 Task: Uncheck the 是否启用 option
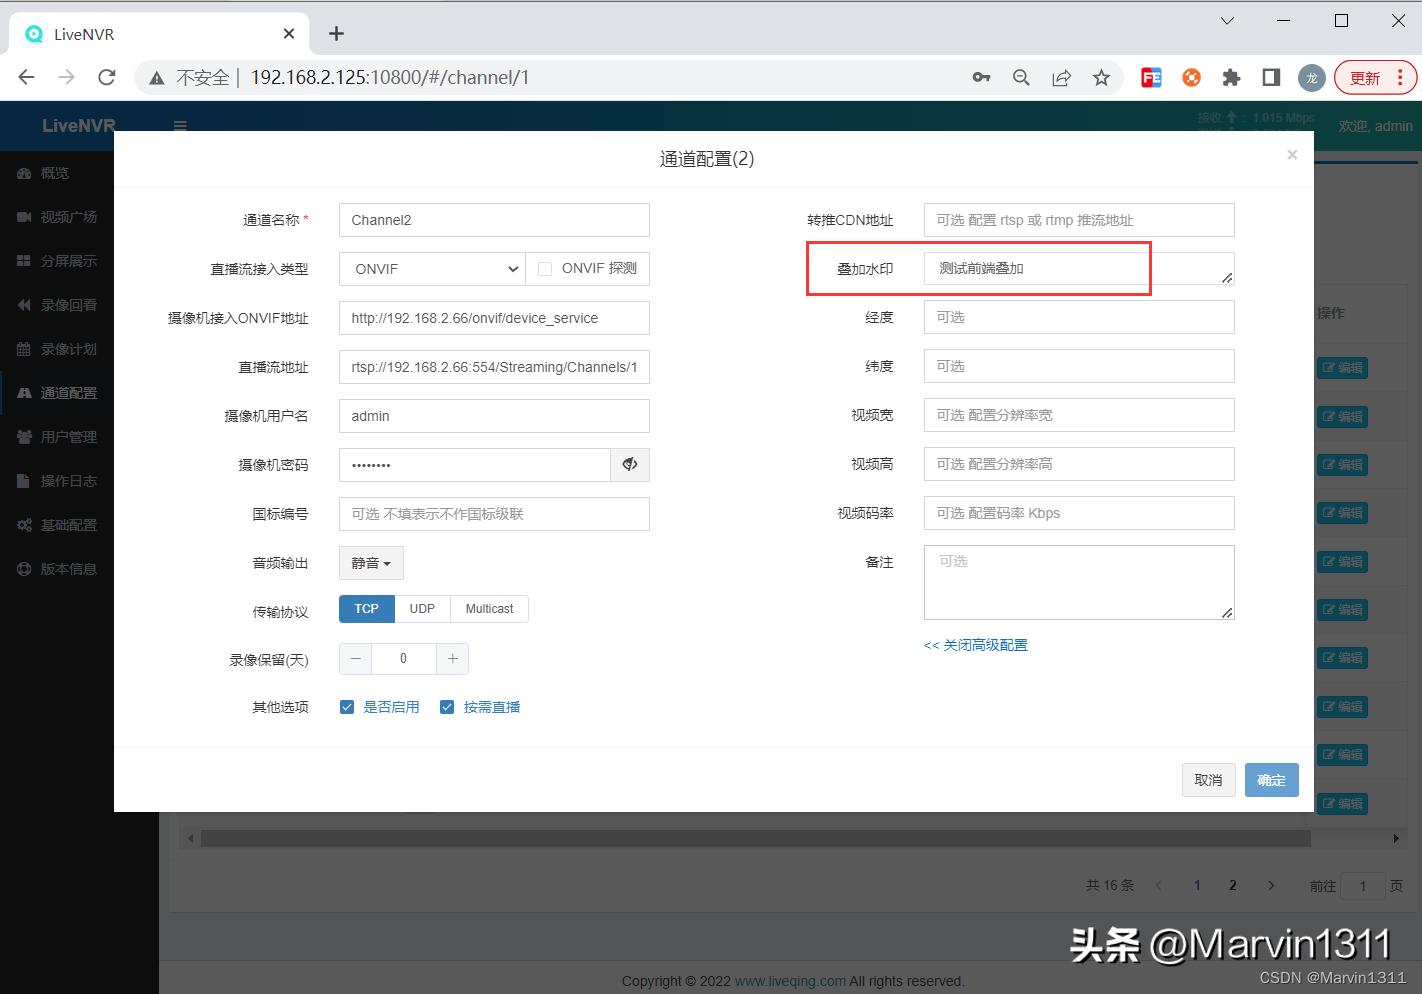[347, 706]
